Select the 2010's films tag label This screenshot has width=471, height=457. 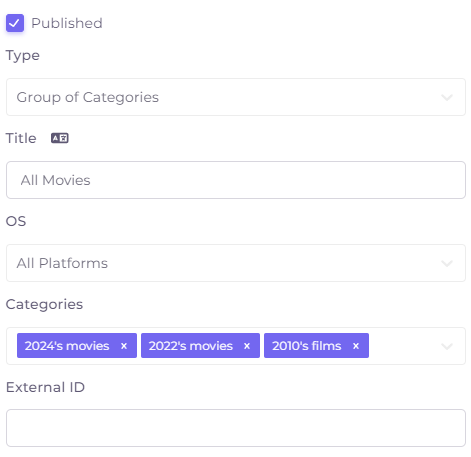coord(307,346)
